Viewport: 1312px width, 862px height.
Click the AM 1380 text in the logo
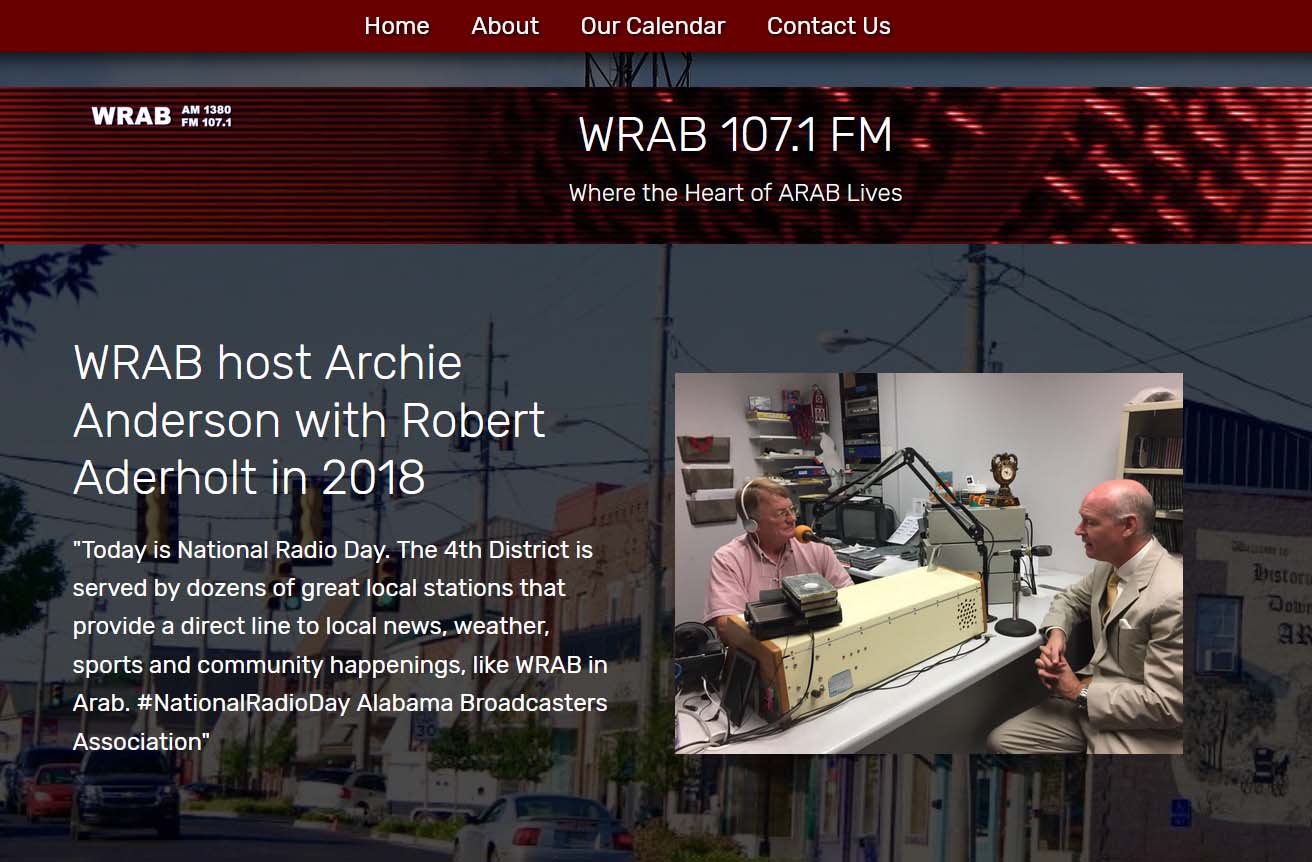207,108
